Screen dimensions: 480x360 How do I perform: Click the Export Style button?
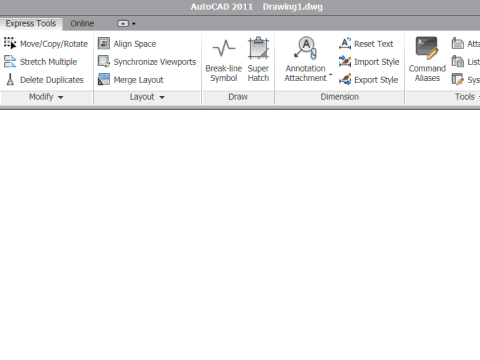point(368,80)
